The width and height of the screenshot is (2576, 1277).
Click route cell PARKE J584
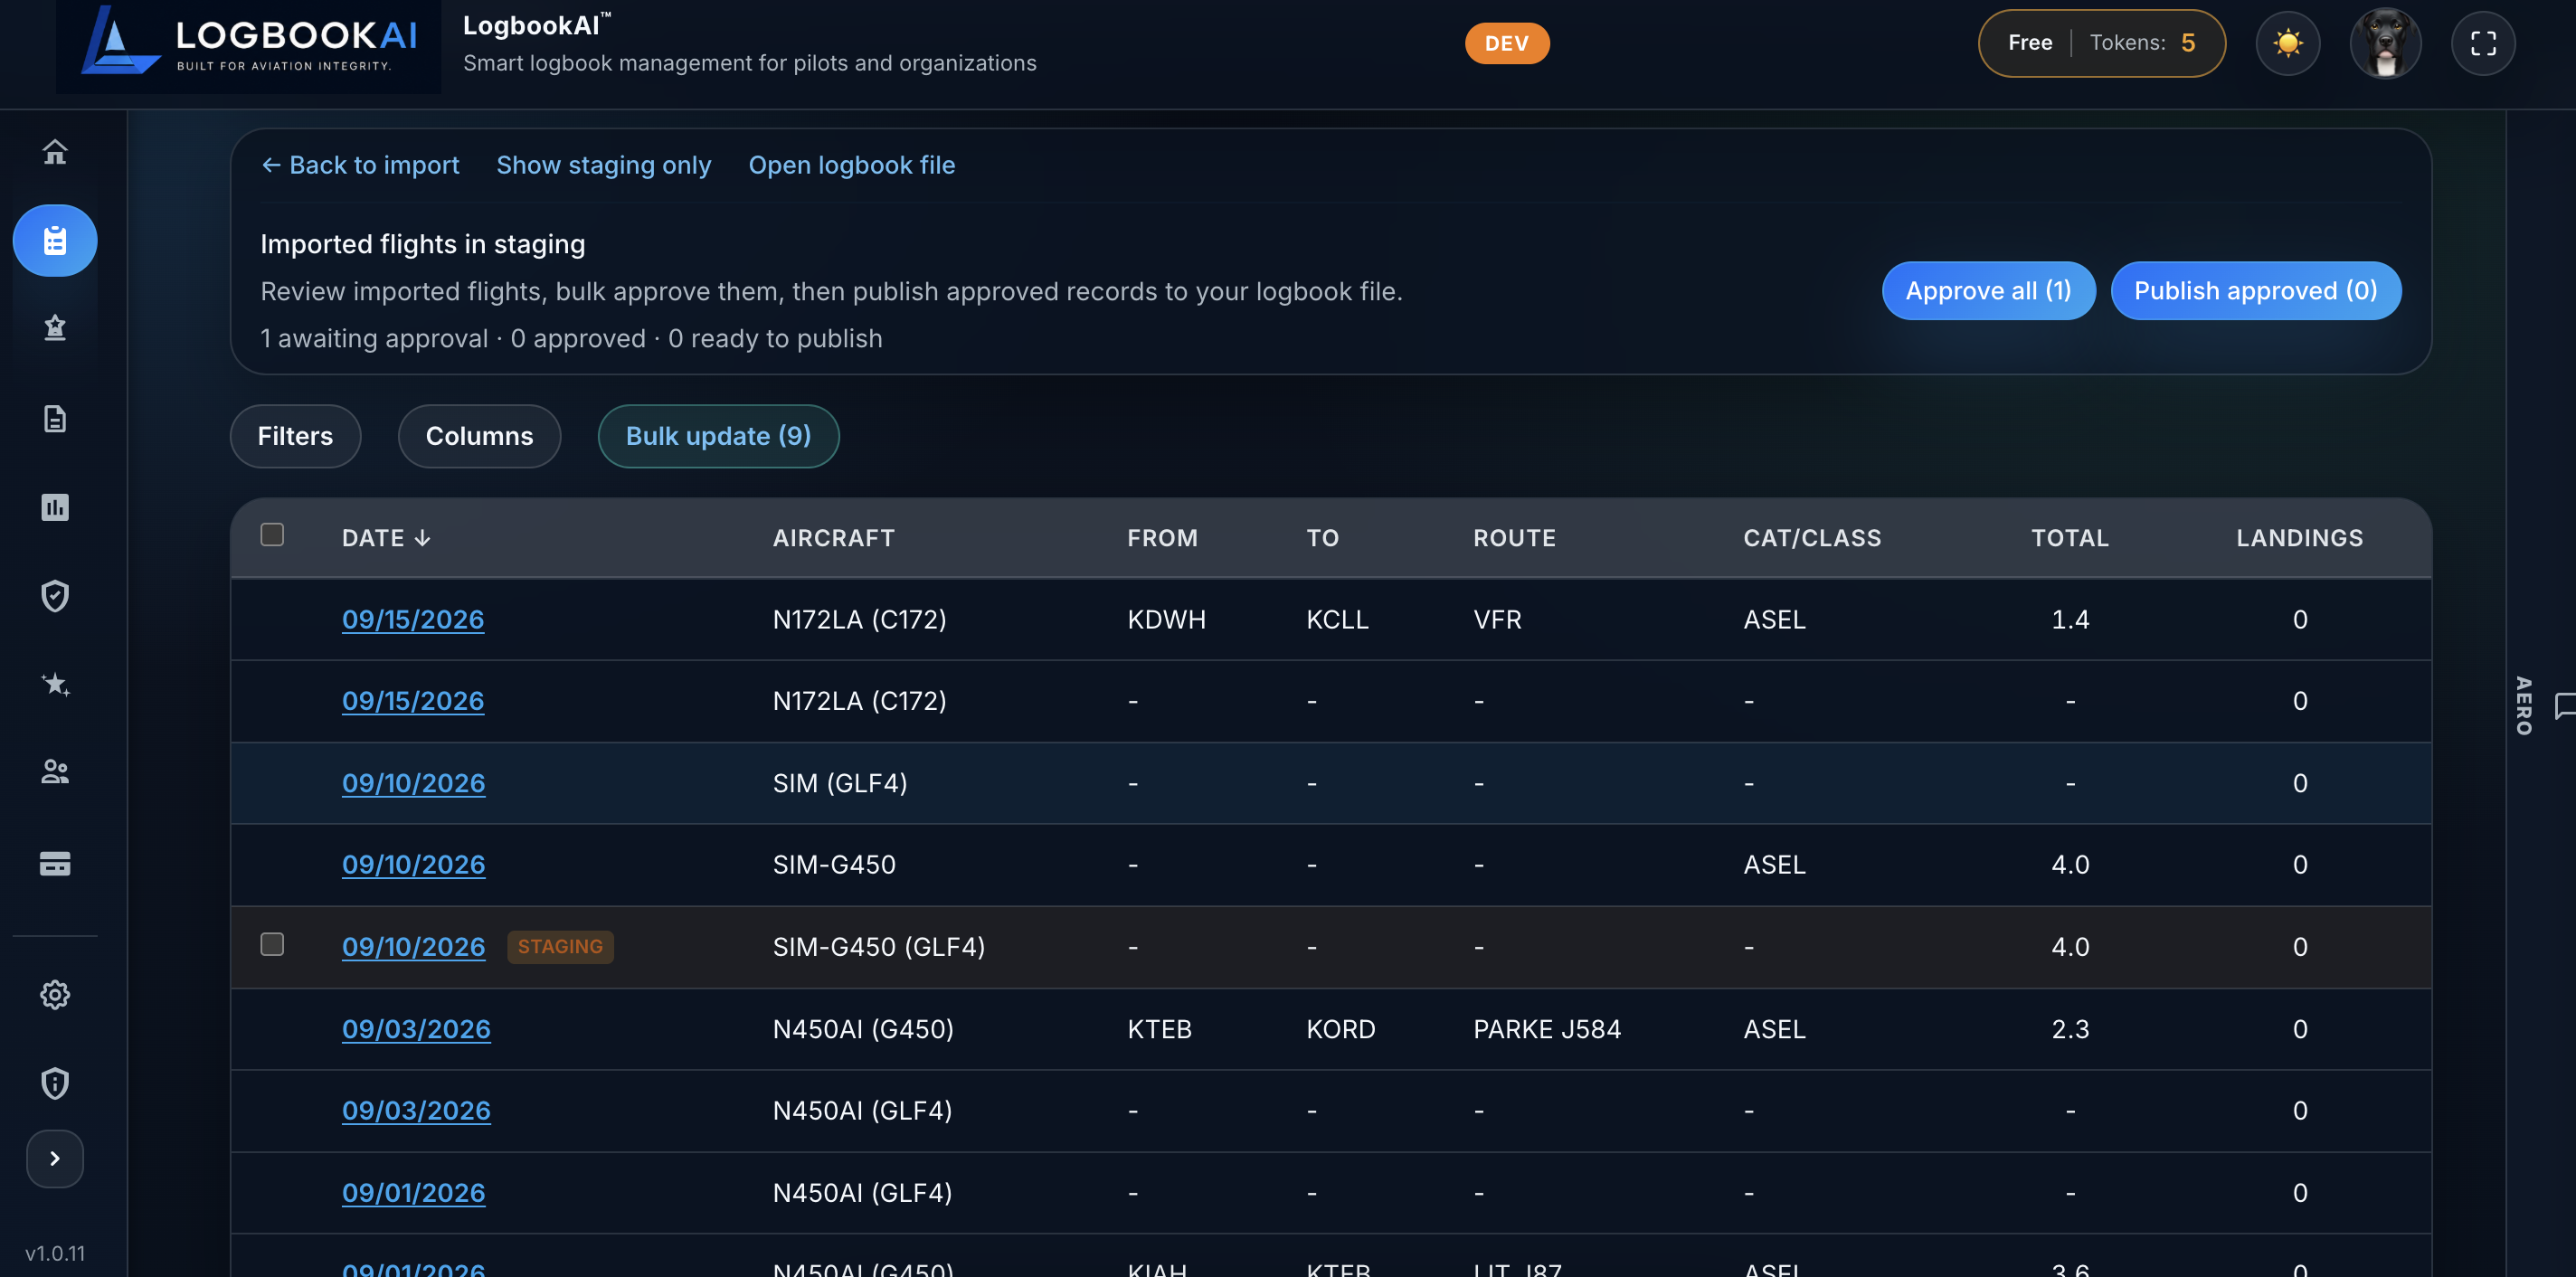click(x=1546, y=1029)
